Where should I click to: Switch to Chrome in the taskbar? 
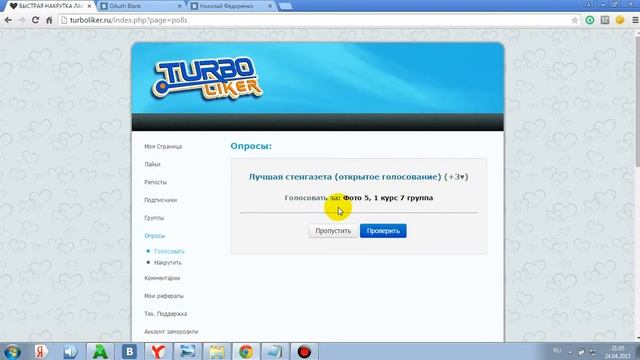246,351
